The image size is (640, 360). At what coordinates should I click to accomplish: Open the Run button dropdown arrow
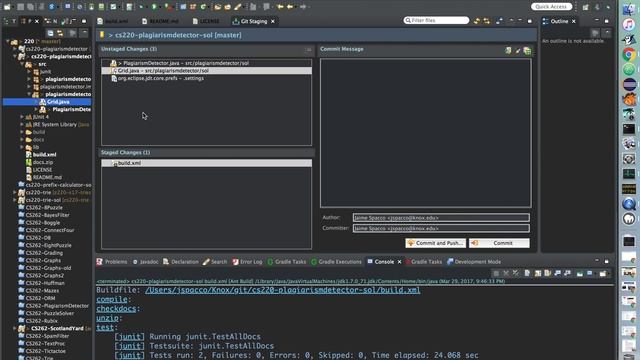(160, 7)
